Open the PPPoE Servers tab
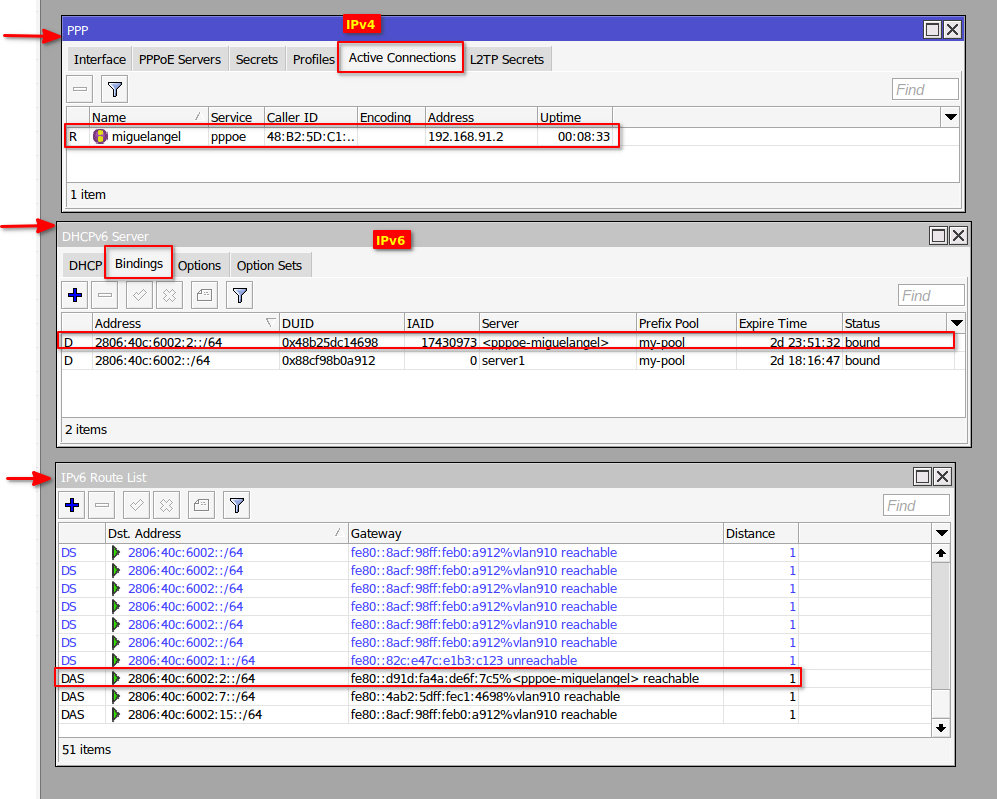This screenshot has width=997, height=799. pyautogui.click(x=180, y=59)
